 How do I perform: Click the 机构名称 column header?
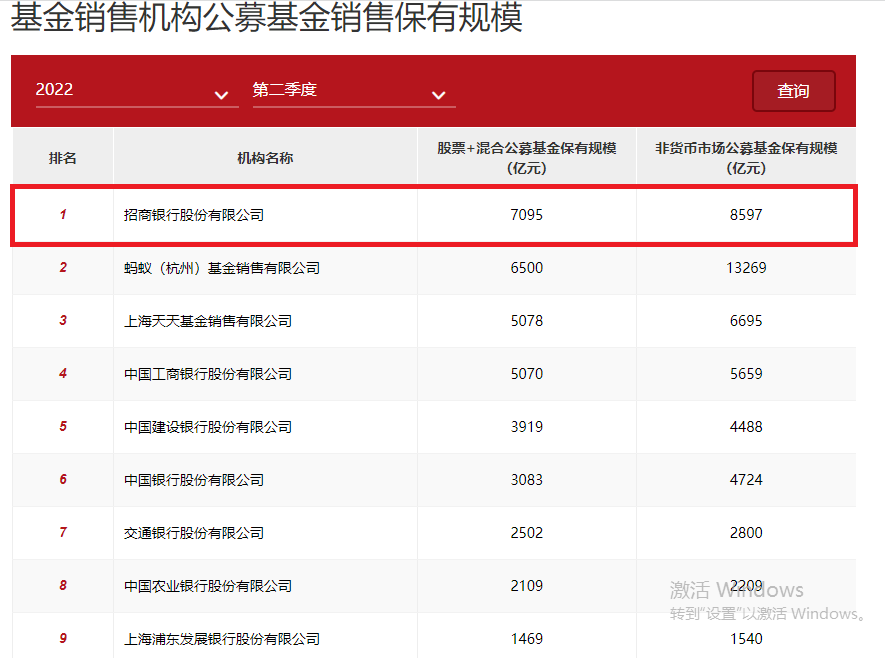click(x=265, y=158)
